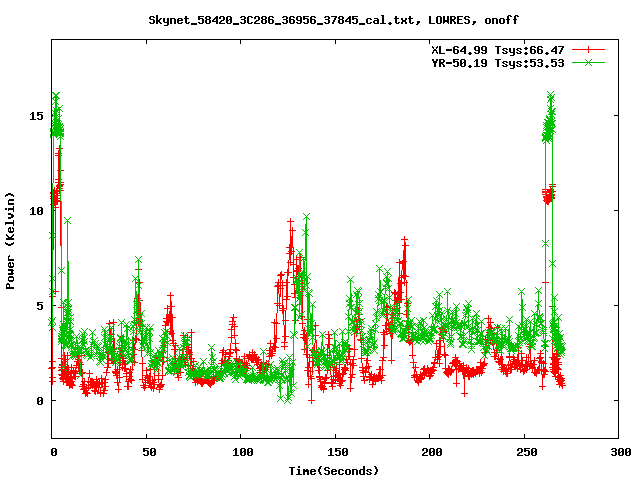Click the 250 tick label on the time axis
The width and height of the screenshot is (640, 480).
pos(524,452)
